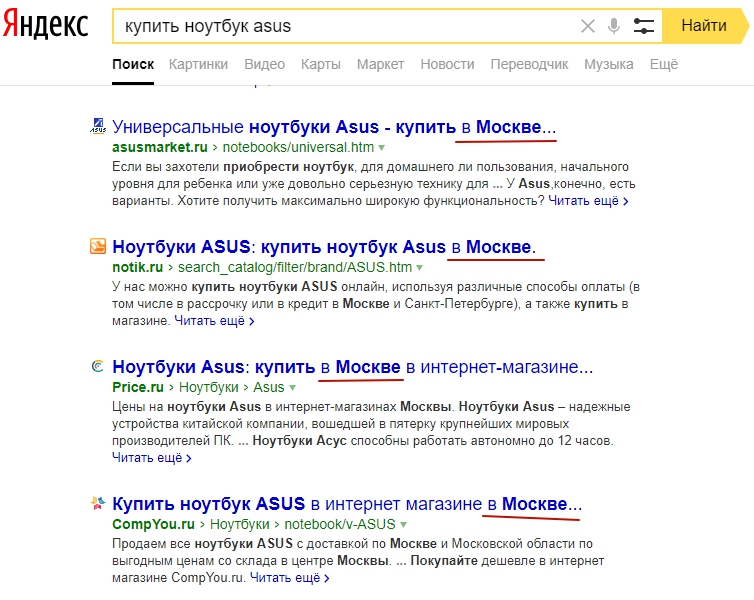Activate voice search microphone icon
This screenshot has width=754, height=600.
point(614,26)
